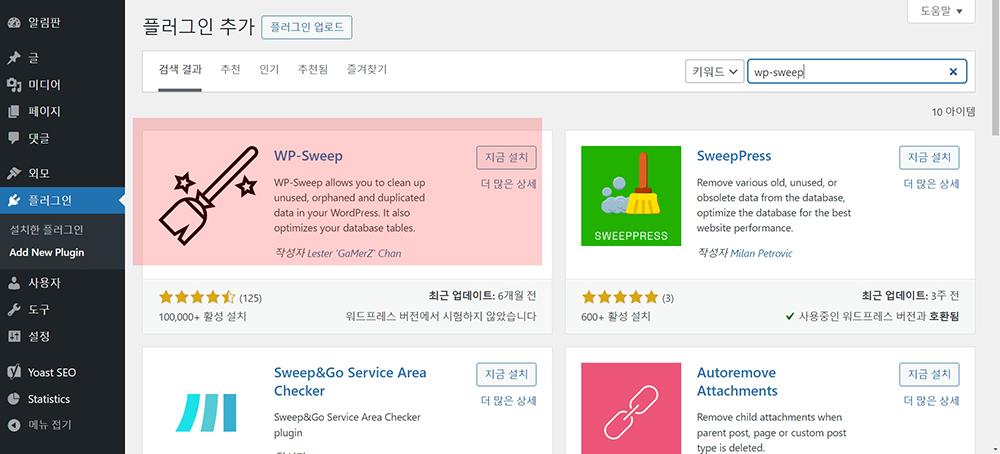Click the 설정 settings icon

pos(14,336)
